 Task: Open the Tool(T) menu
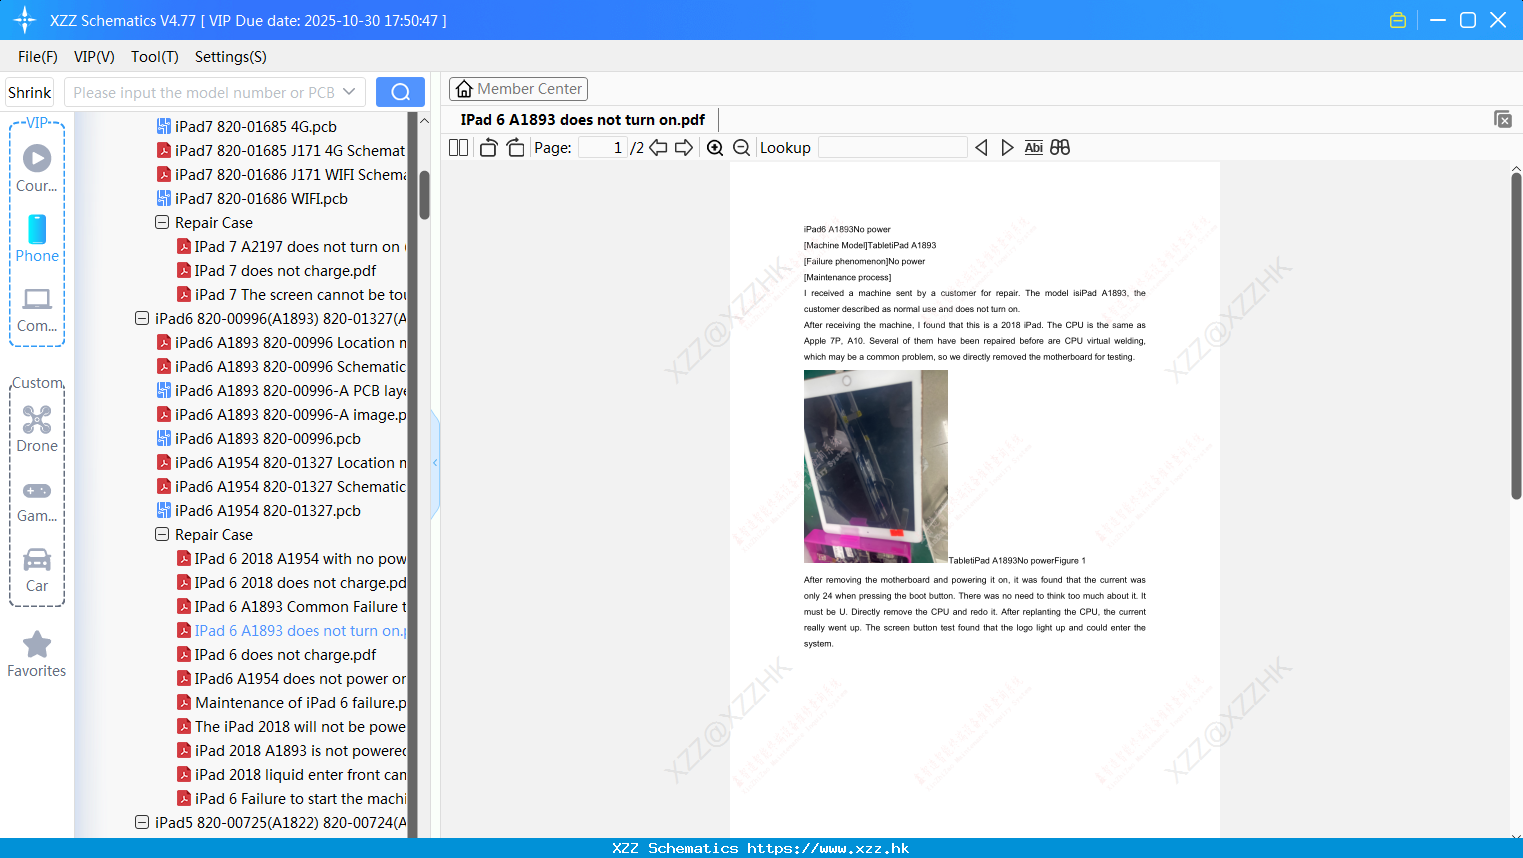155,57
